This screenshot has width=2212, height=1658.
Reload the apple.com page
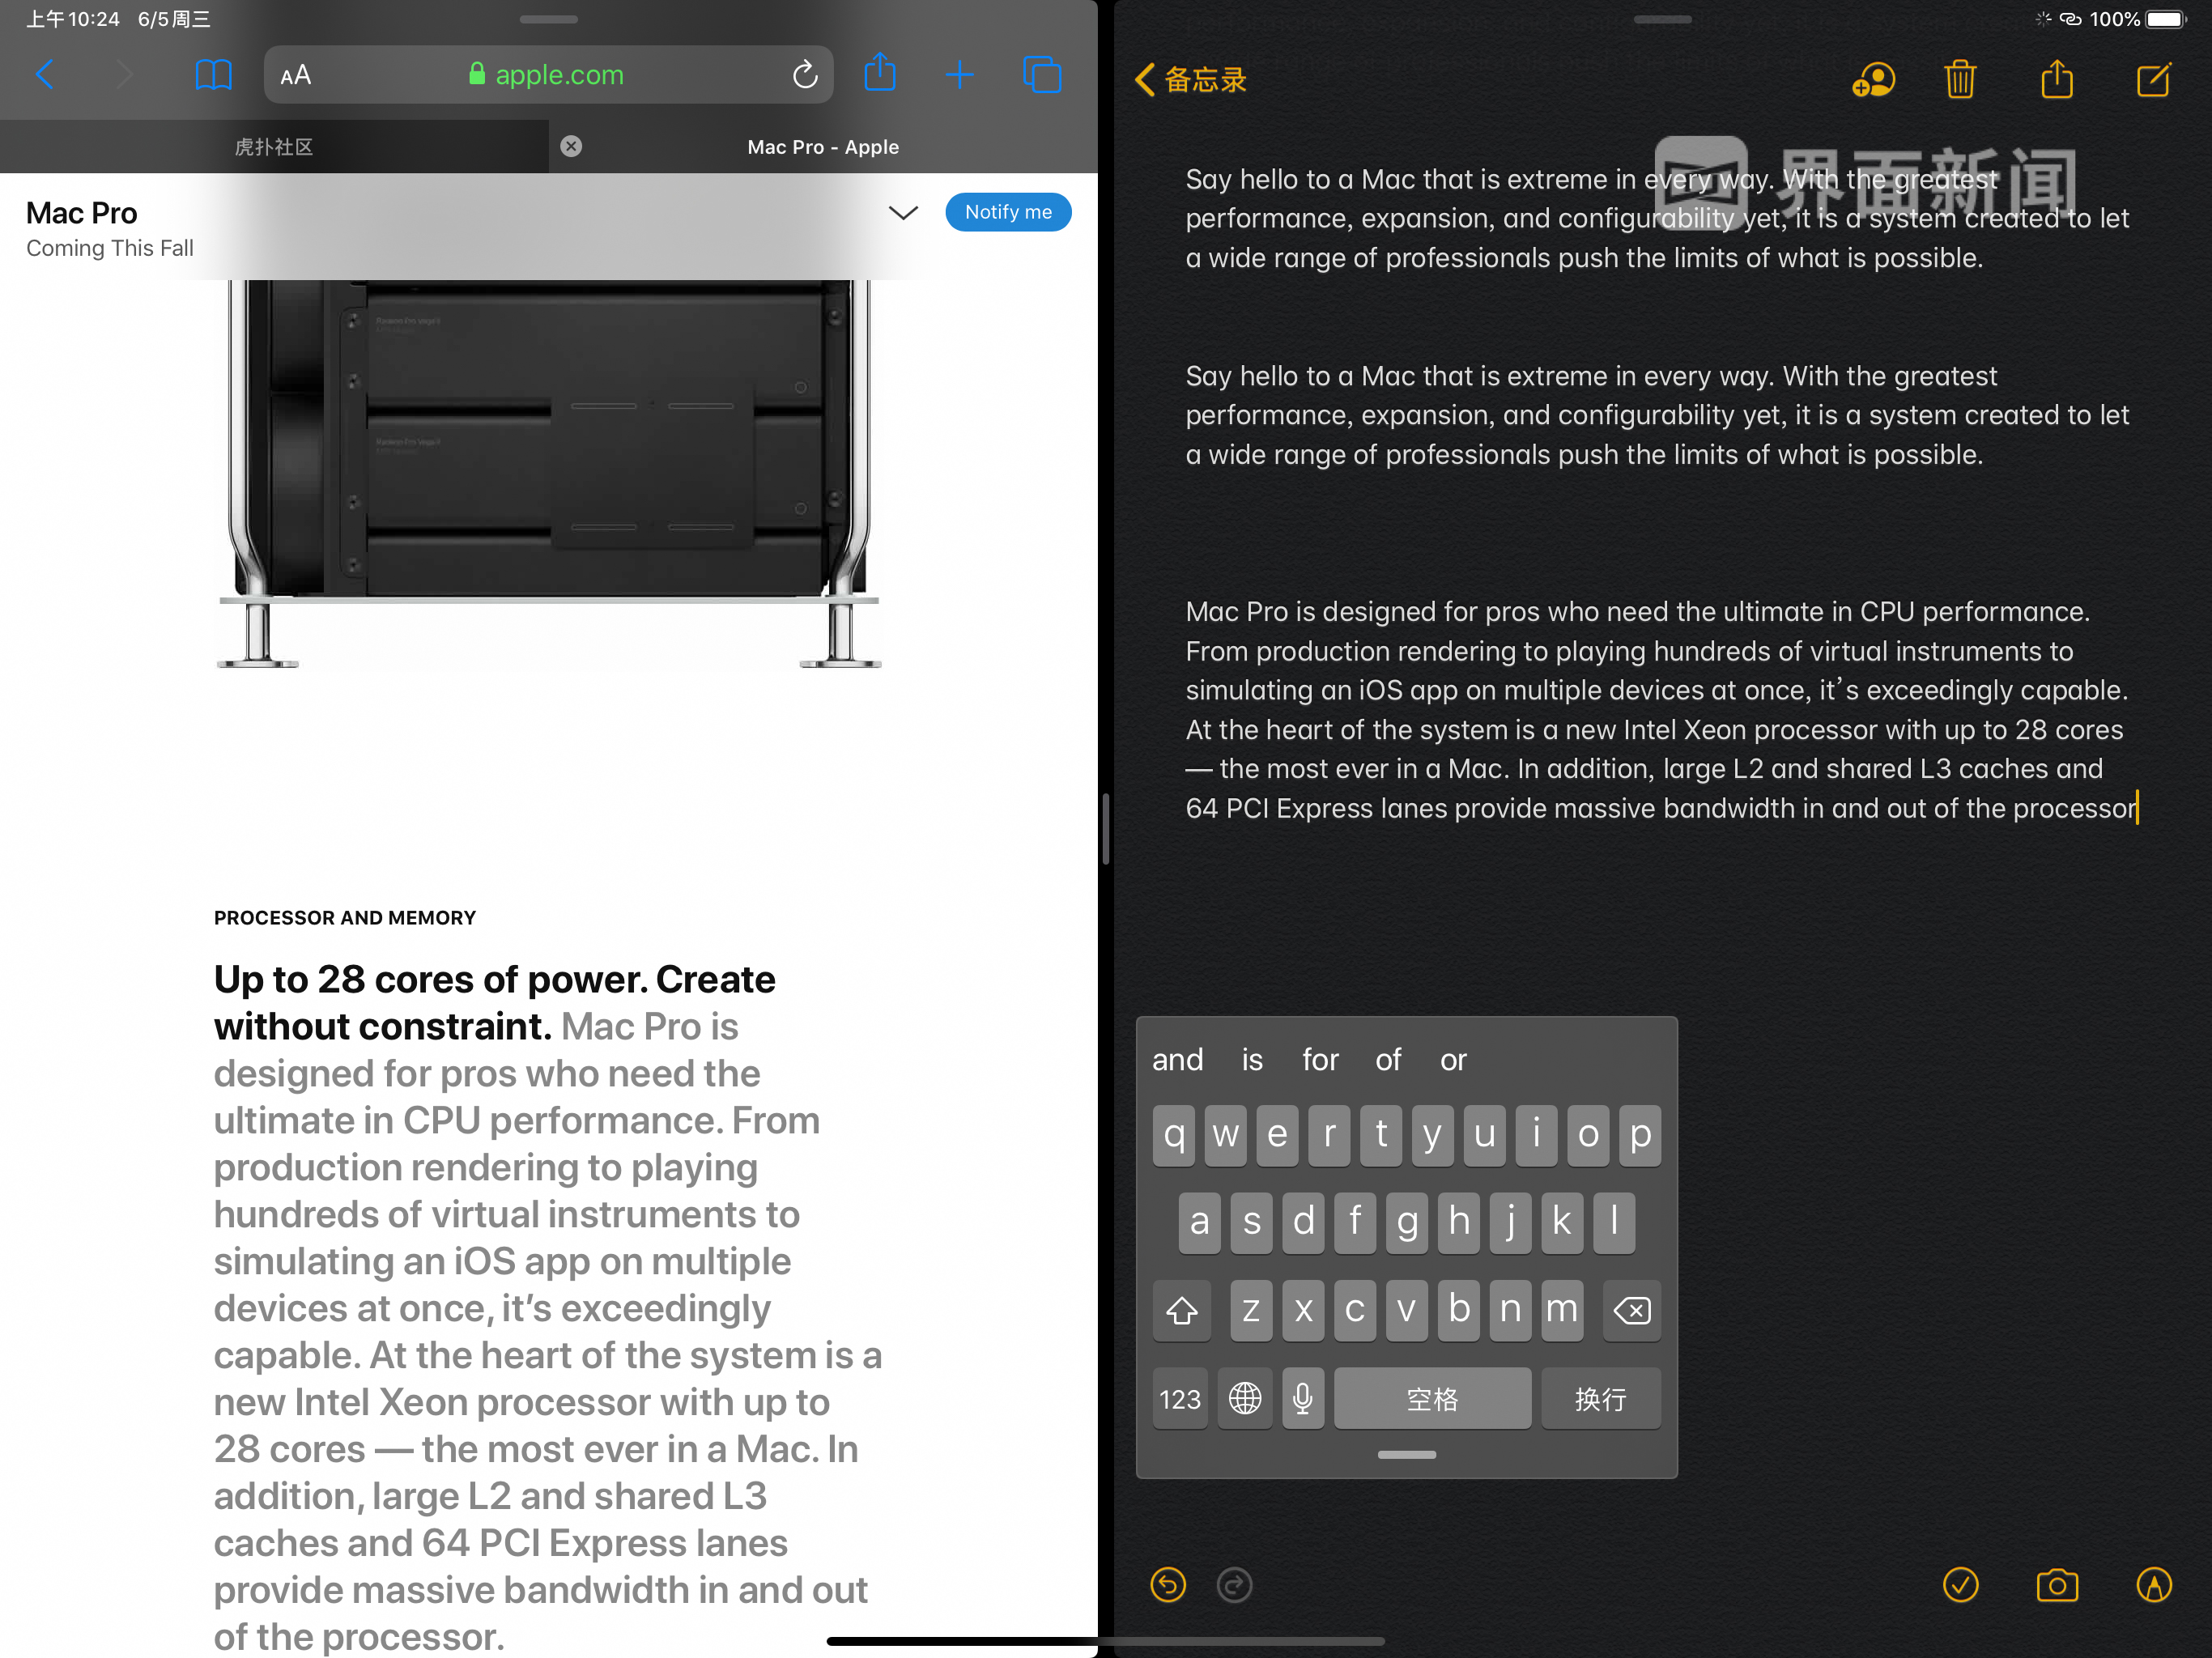805,75
